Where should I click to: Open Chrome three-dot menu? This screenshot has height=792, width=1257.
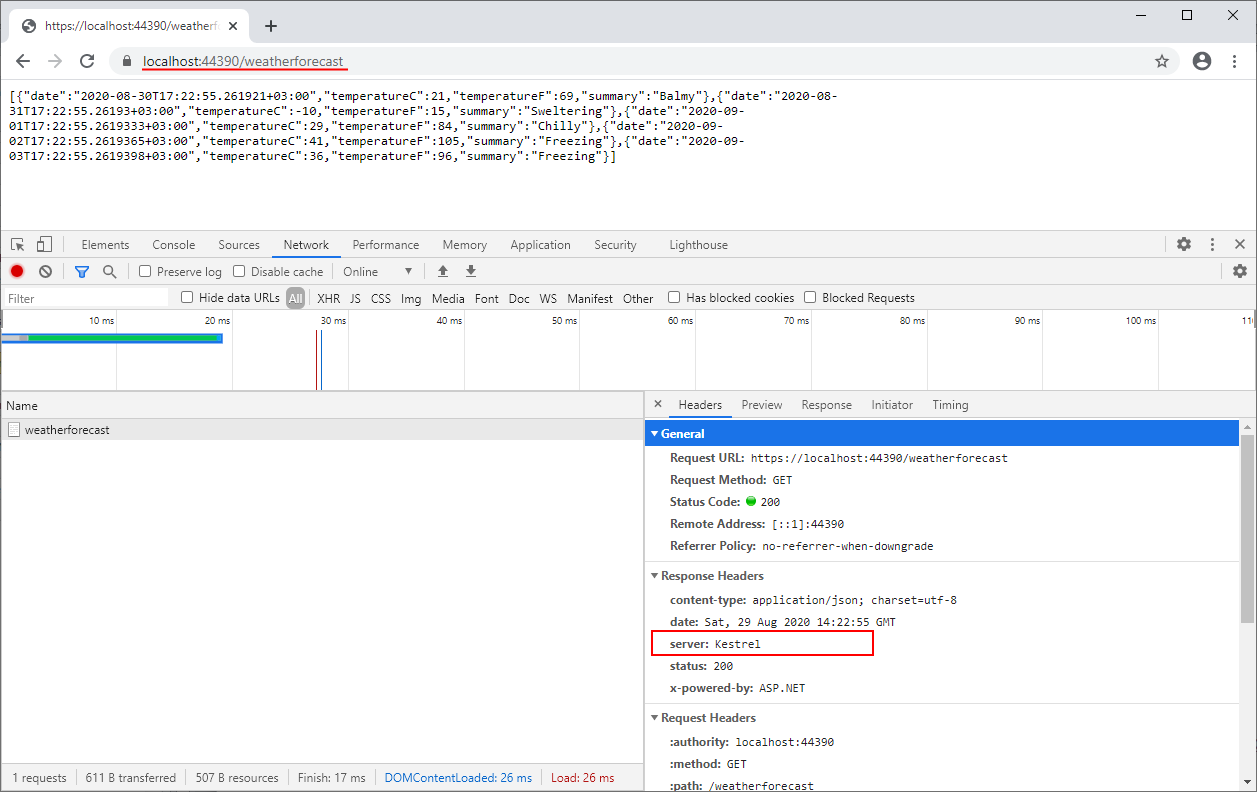click(x=1236, y=61)
